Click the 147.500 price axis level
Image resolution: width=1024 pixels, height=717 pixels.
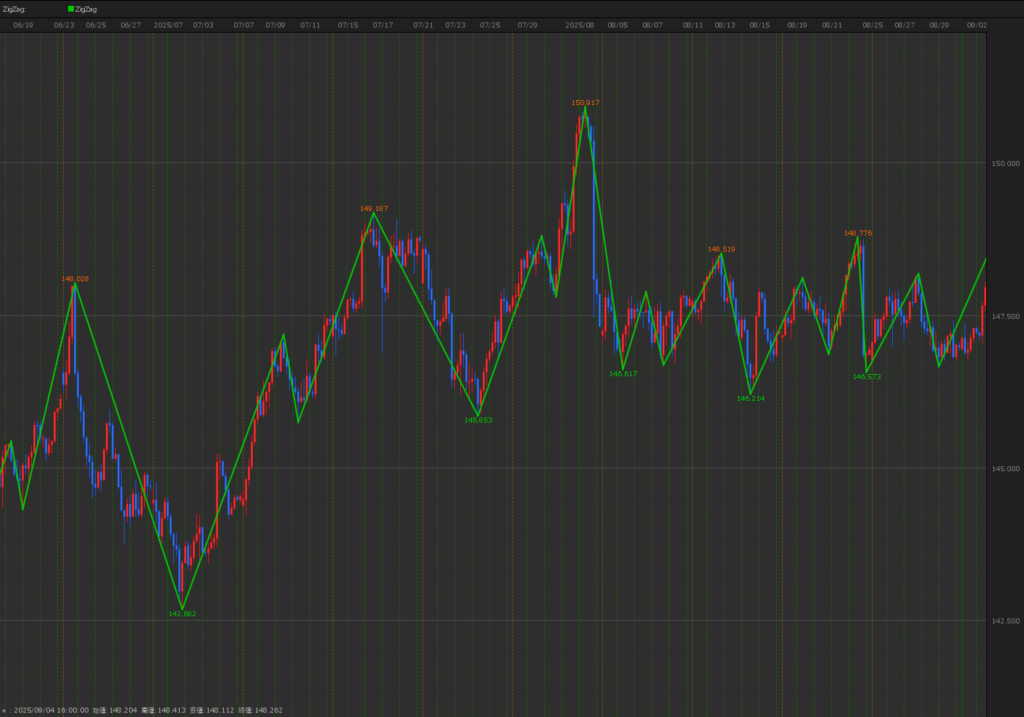pos(1005,316)
